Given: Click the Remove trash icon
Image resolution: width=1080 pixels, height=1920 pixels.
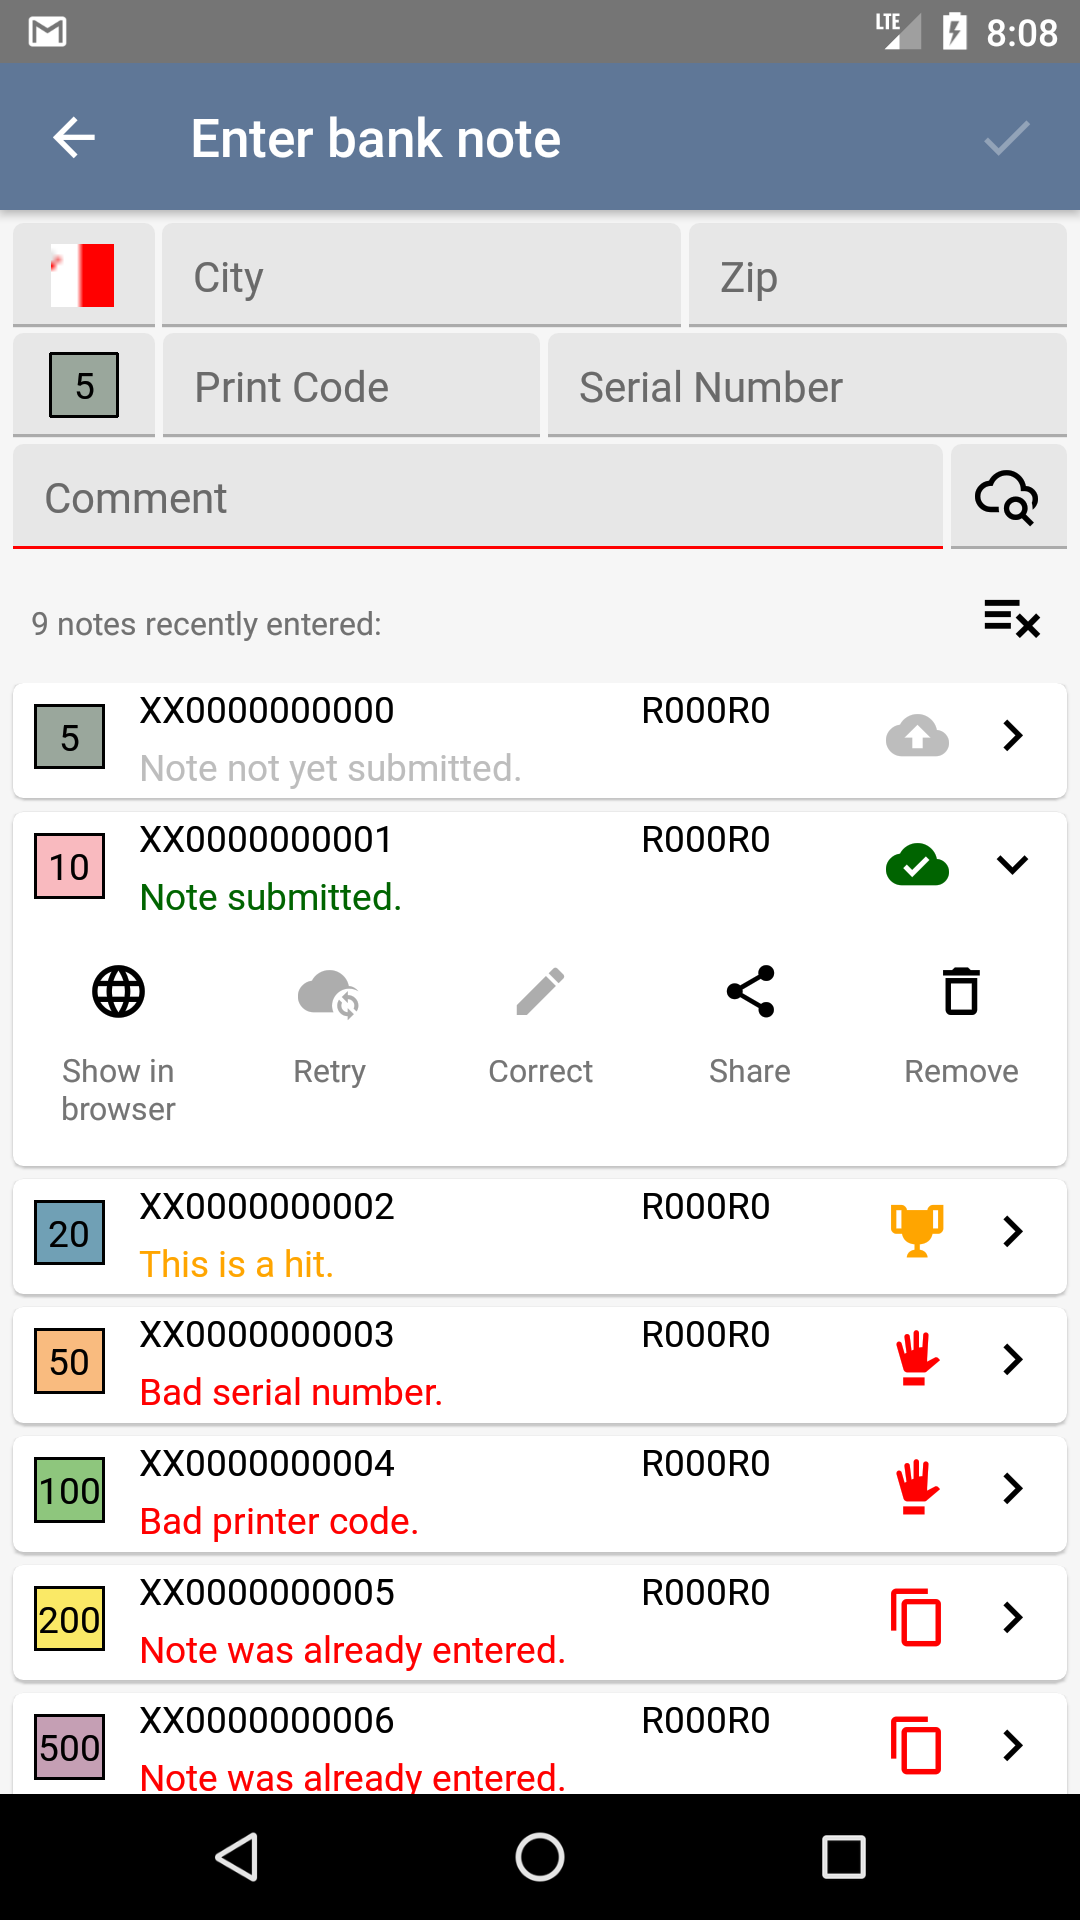Looking at the screenshot, I should [x=961, y=992].
